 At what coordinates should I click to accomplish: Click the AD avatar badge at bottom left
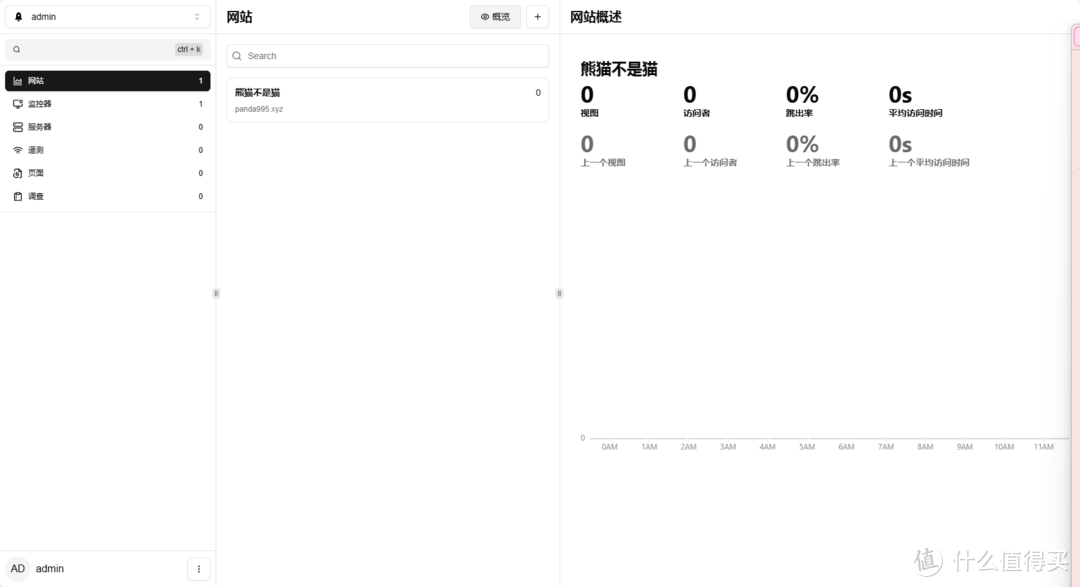(x=17, y=568)
